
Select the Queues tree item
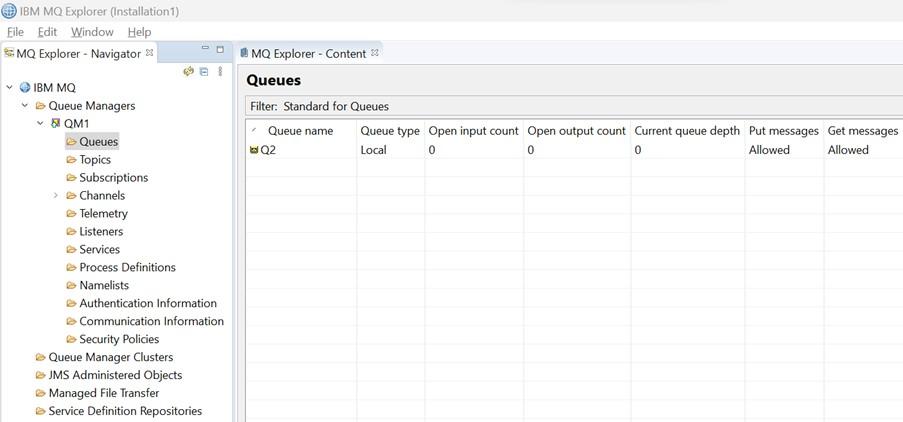coord(98,142)
